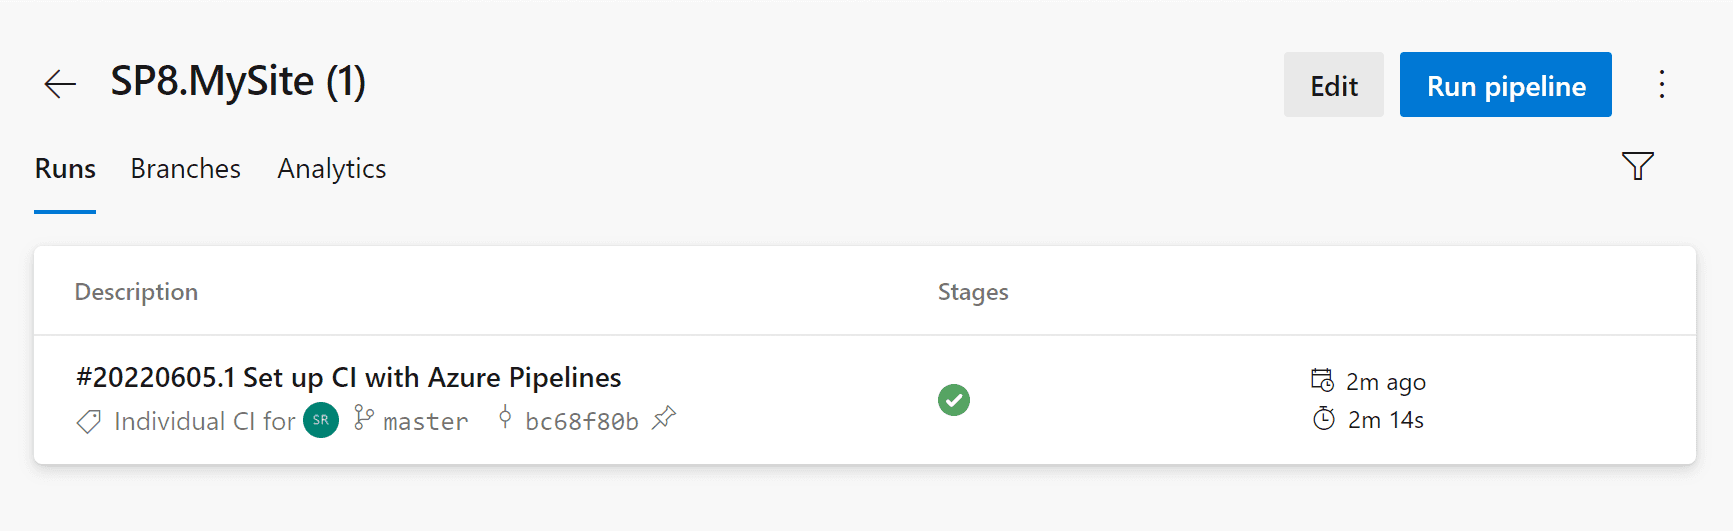Switch to the Branches tab

185,169
